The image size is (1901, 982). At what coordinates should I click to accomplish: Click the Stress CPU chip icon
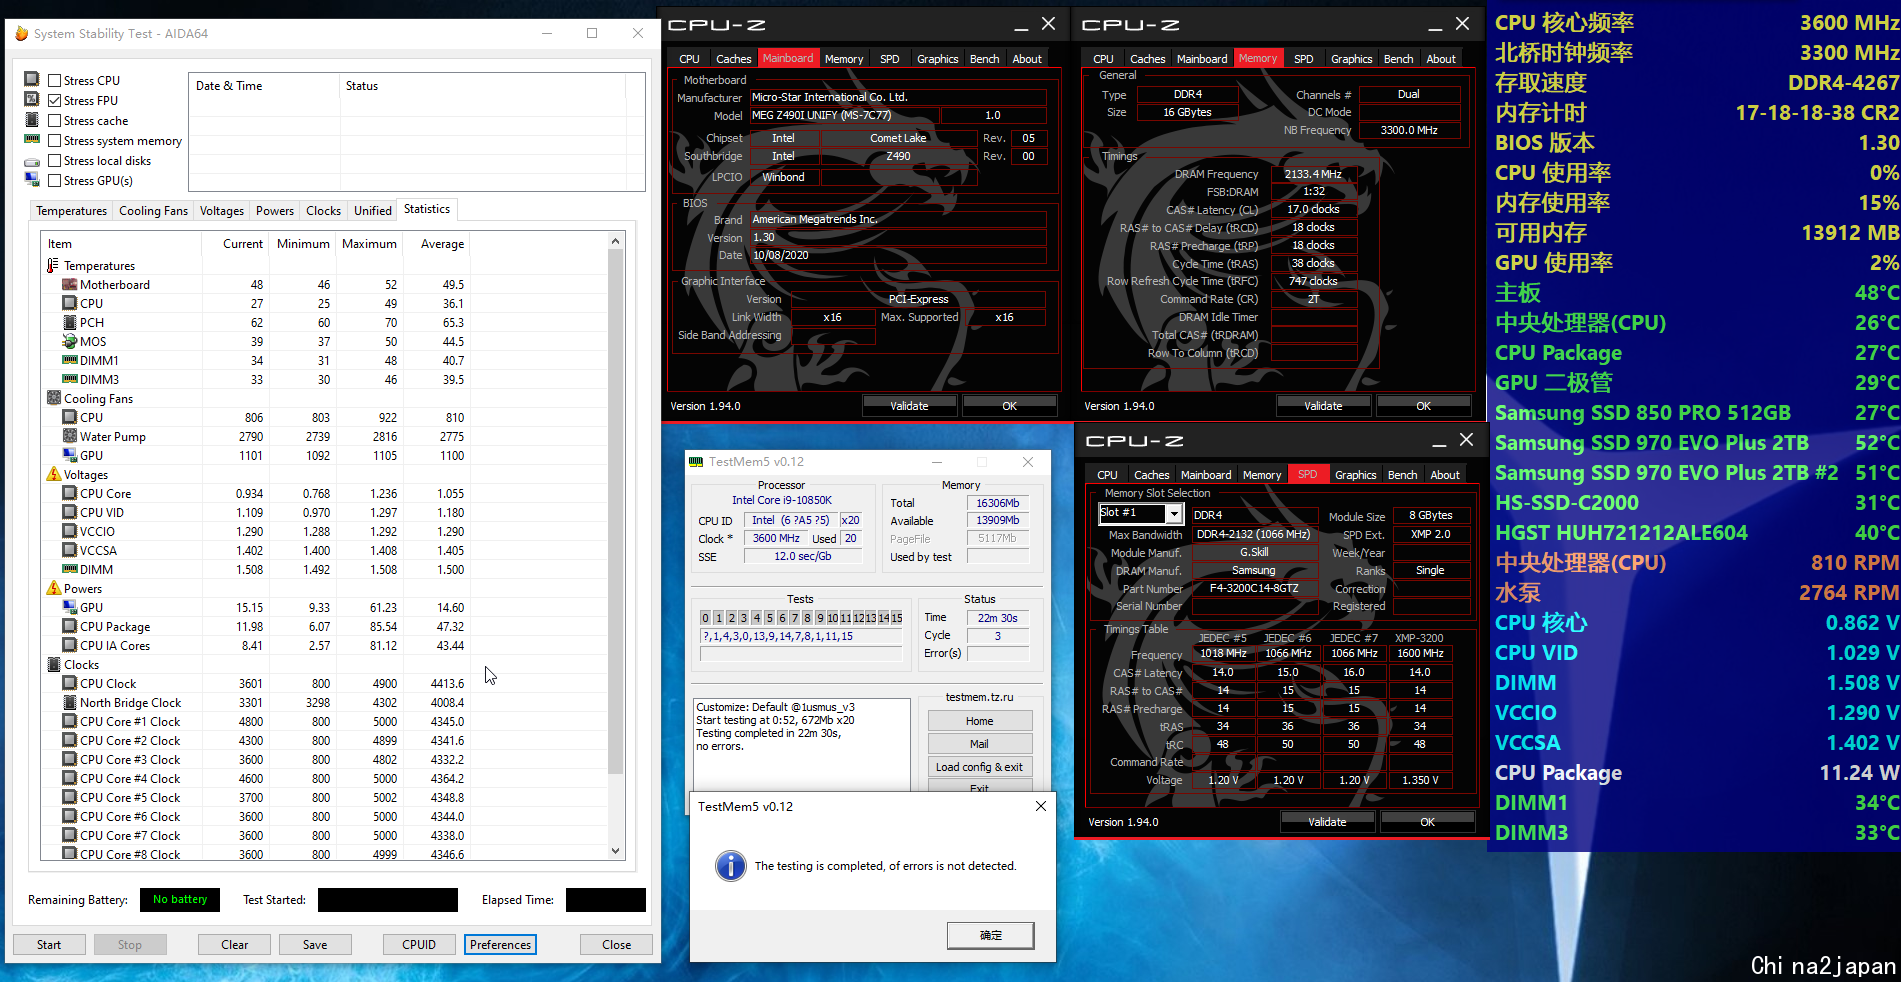pos(32,79)
